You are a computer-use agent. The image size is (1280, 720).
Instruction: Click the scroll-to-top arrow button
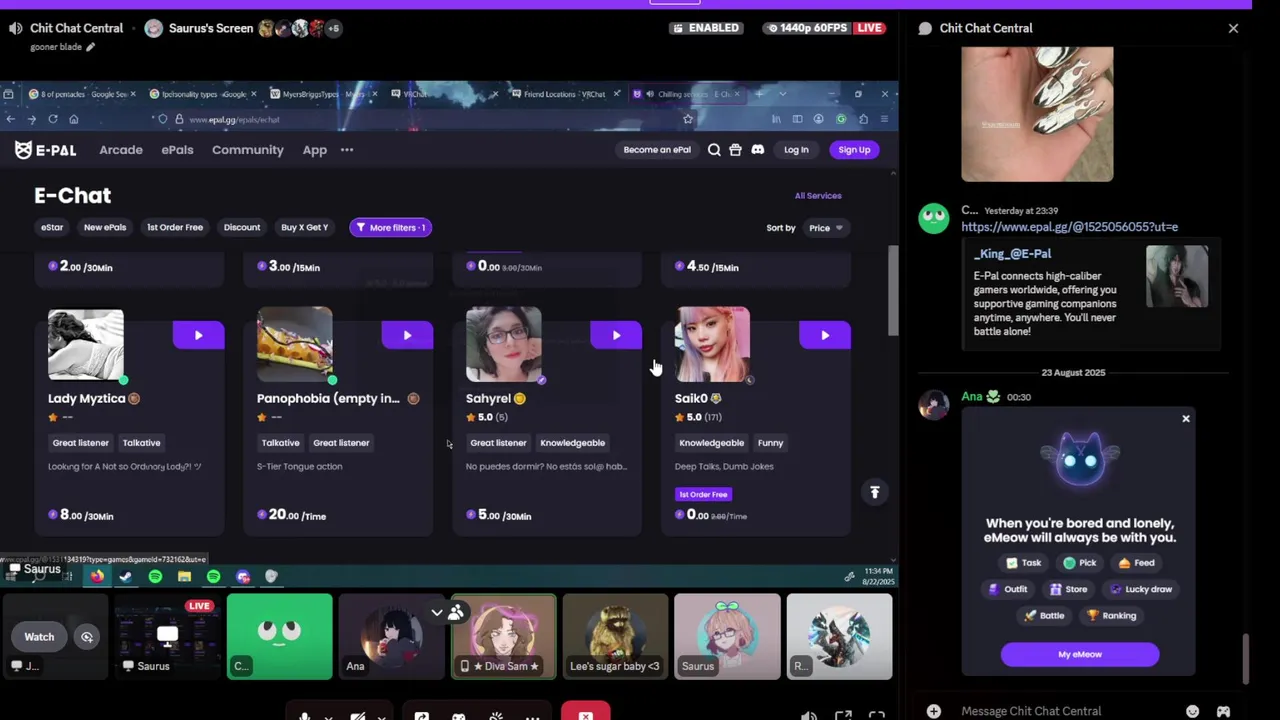coord(875,492)
